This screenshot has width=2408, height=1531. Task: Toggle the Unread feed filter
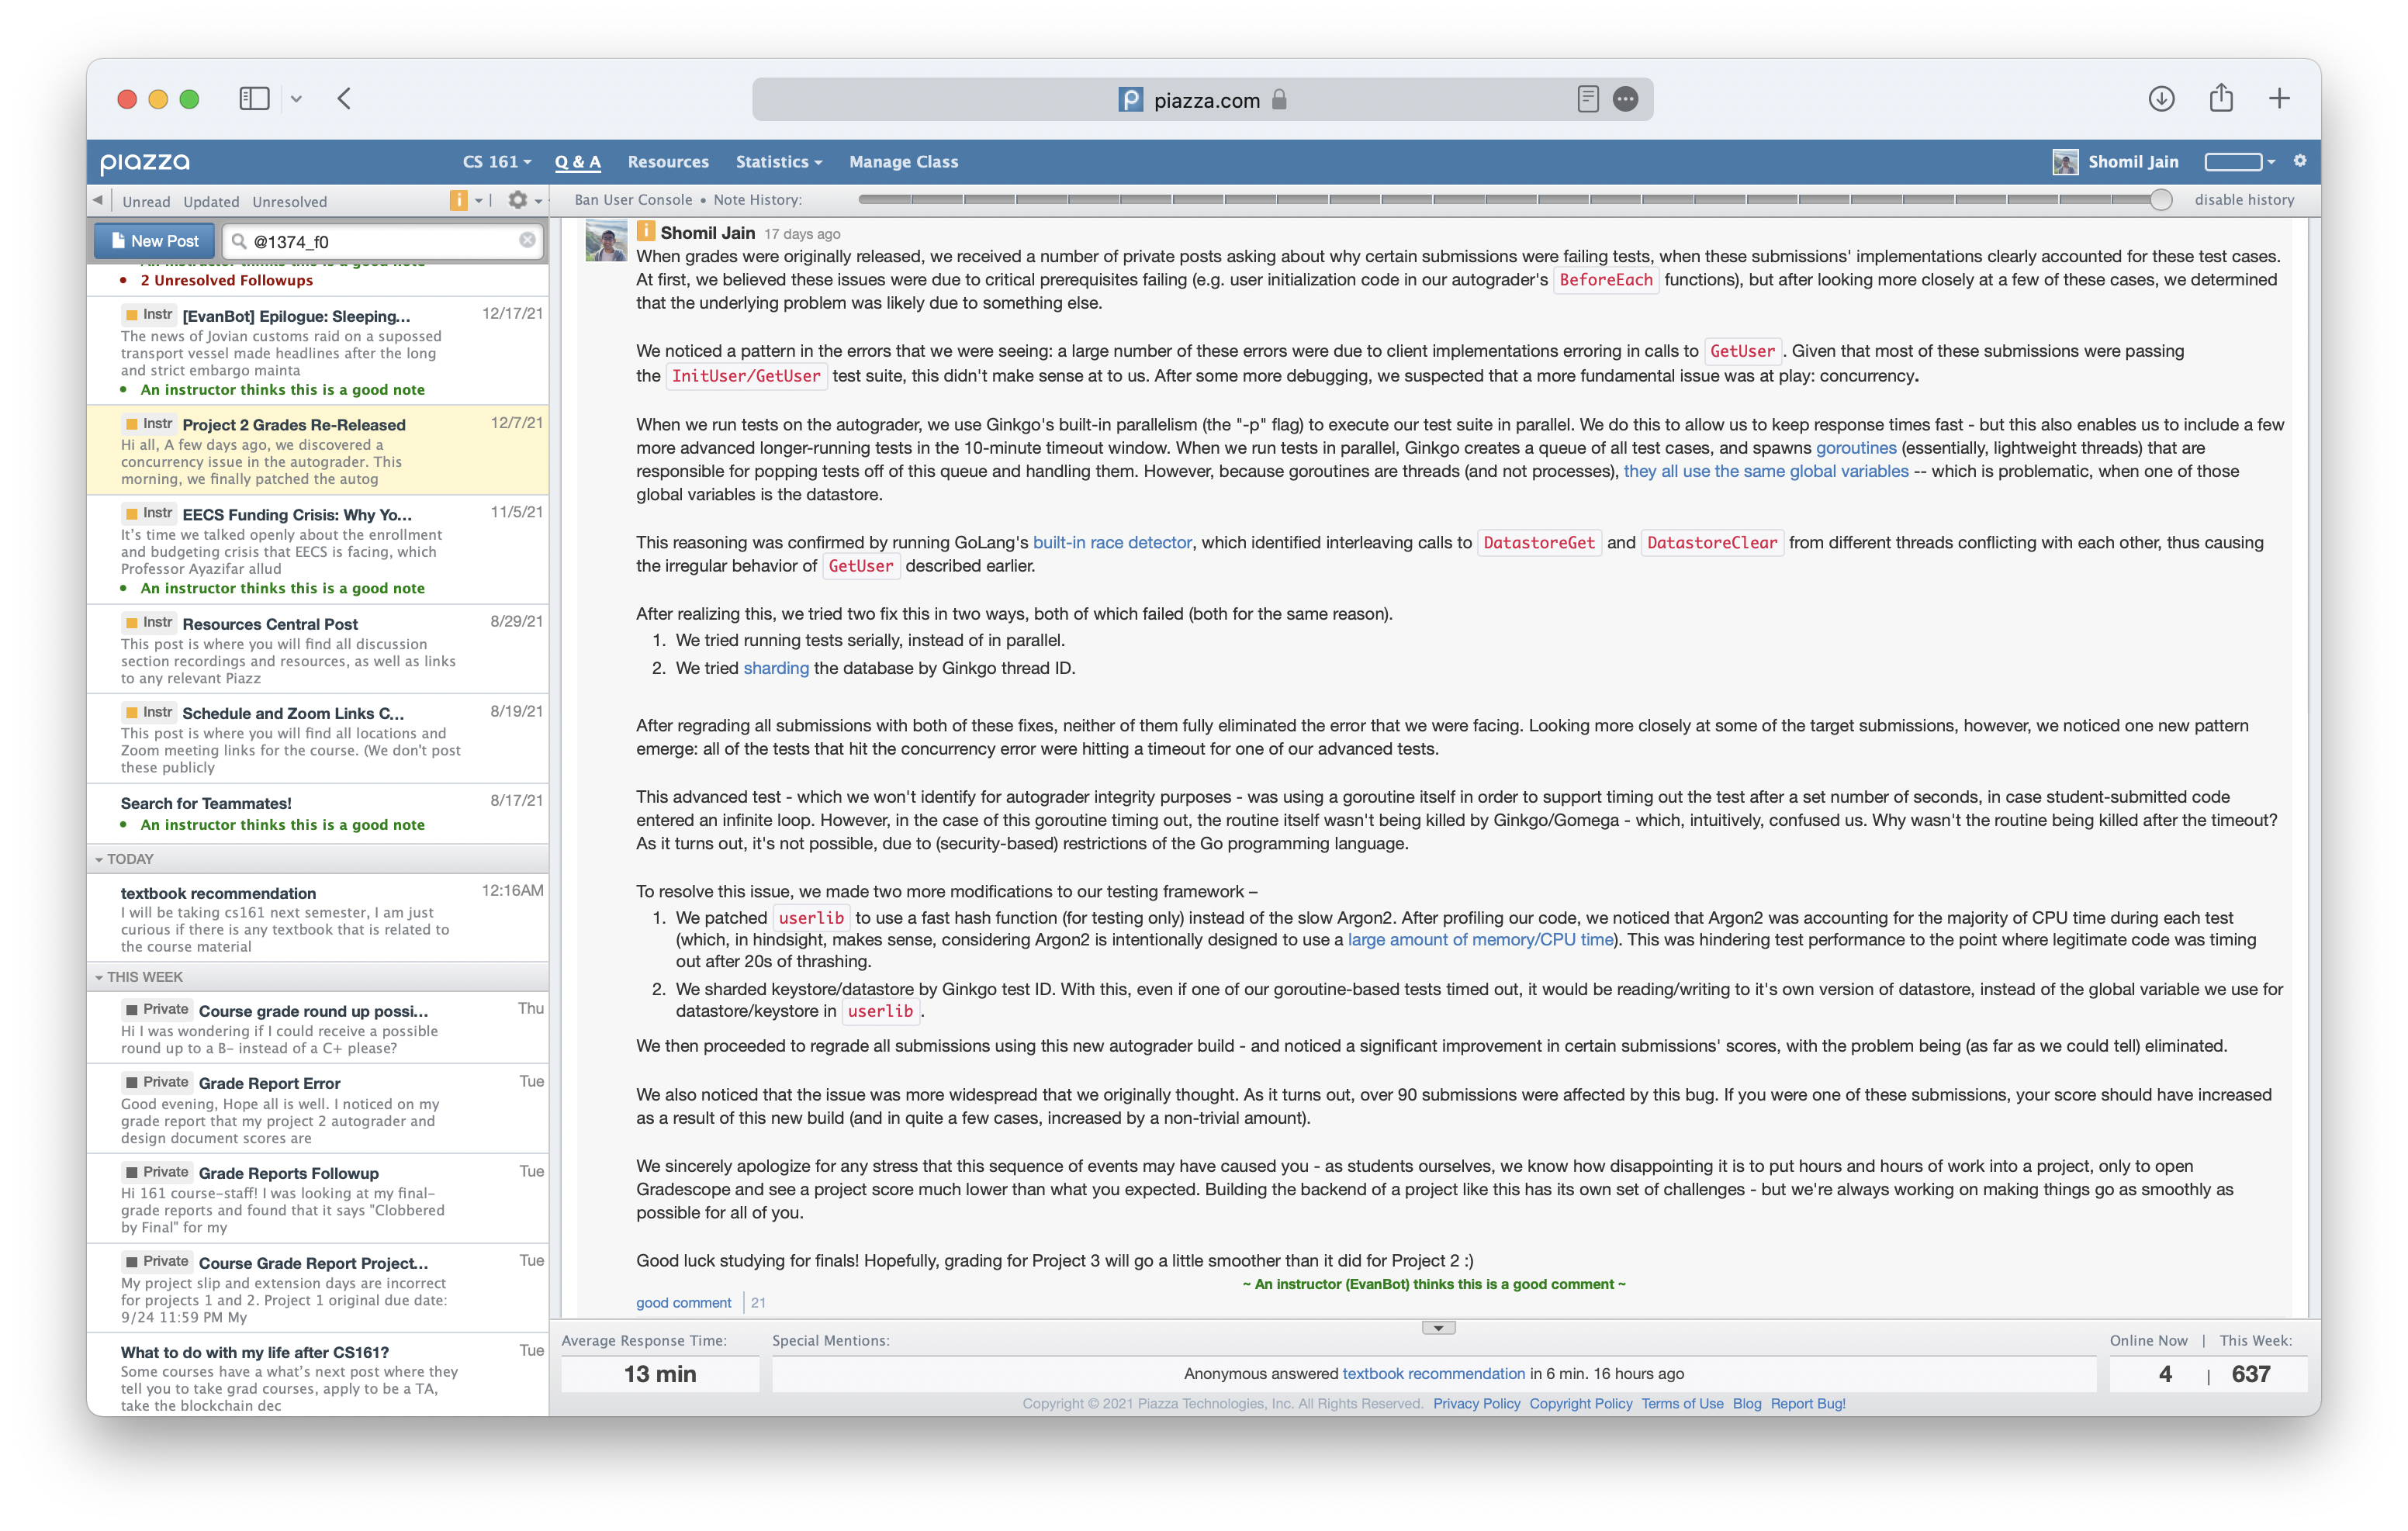coord(146,201)
